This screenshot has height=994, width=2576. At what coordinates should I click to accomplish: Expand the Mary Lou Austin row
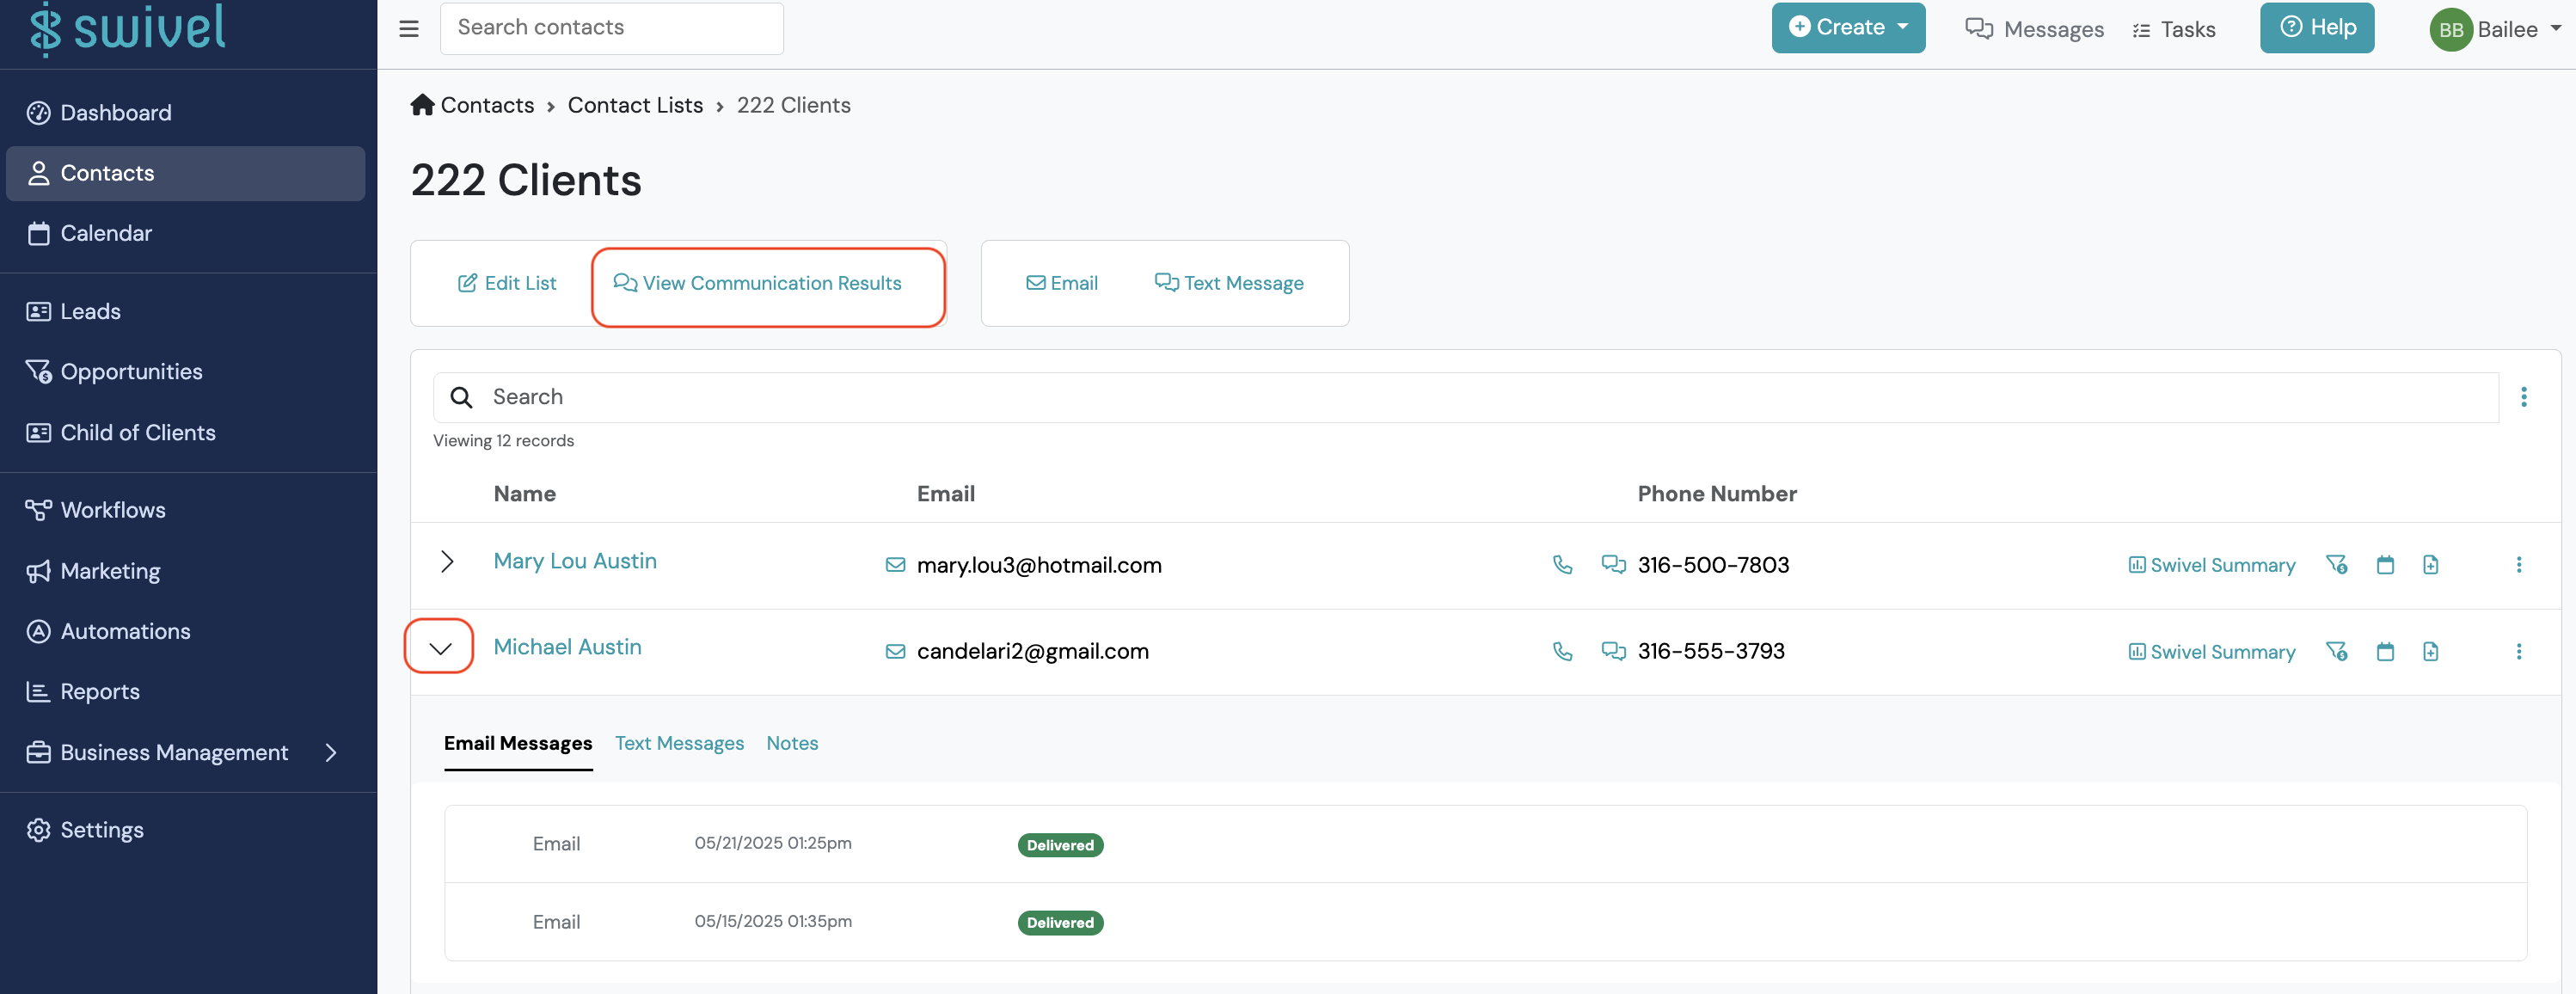pos(447,562)
